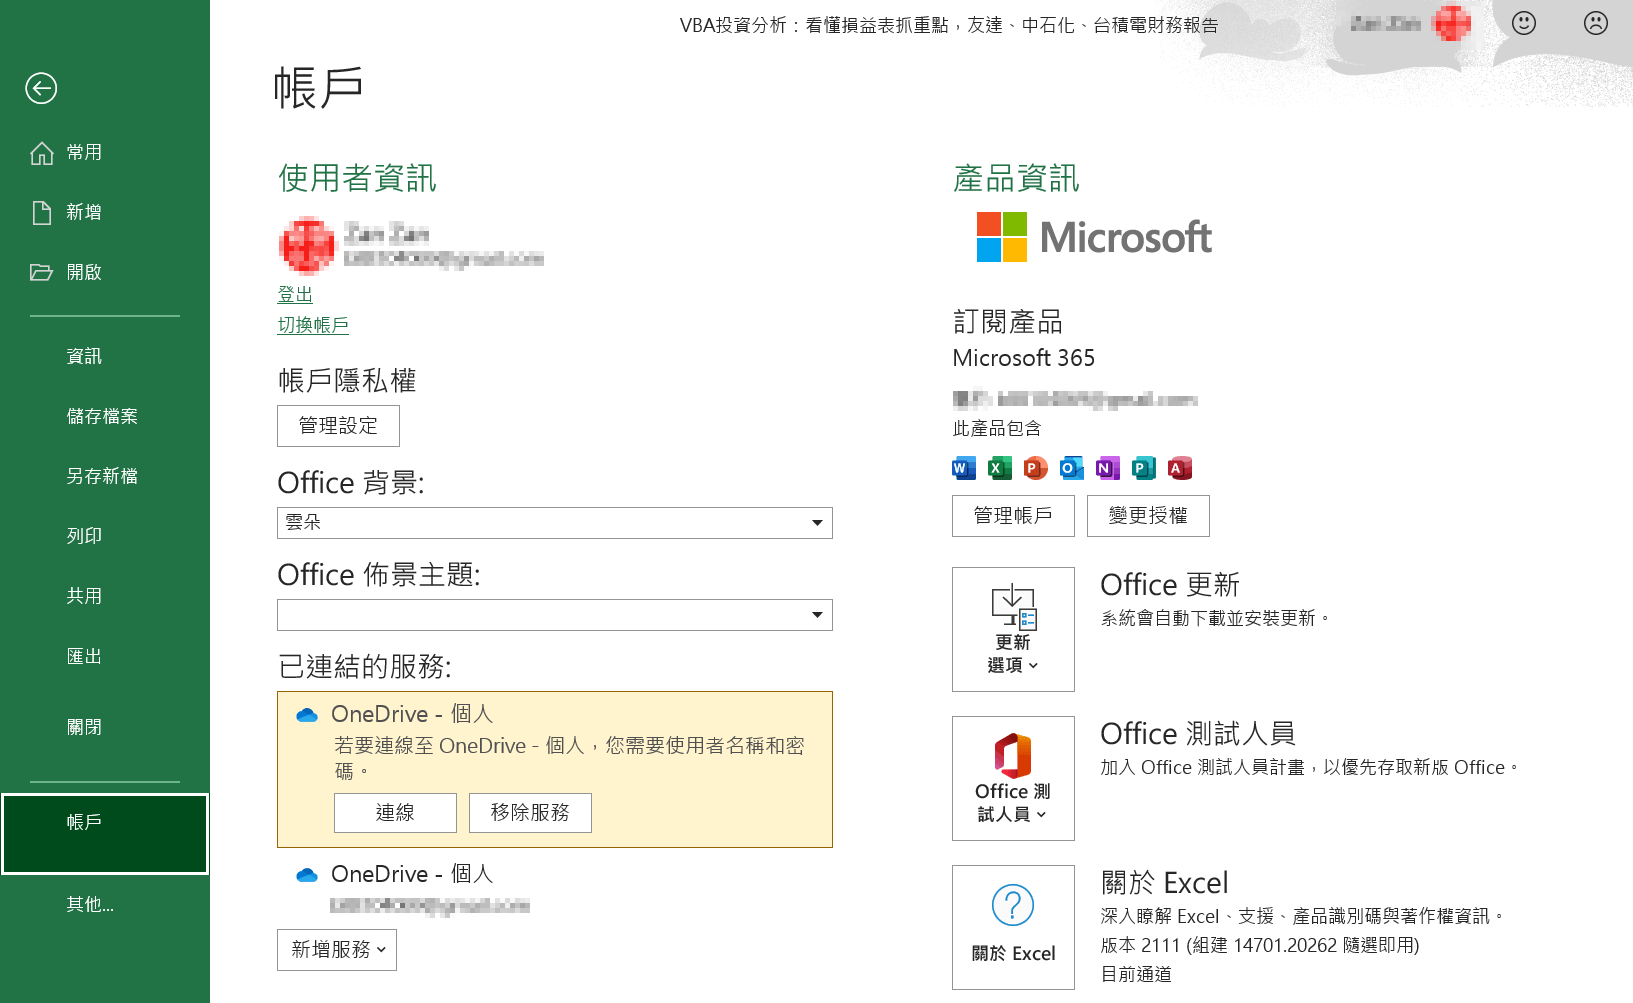Click the 關於 Excel button
The width and height of the screenshot is (1633, 1003).
[1013, 927]
